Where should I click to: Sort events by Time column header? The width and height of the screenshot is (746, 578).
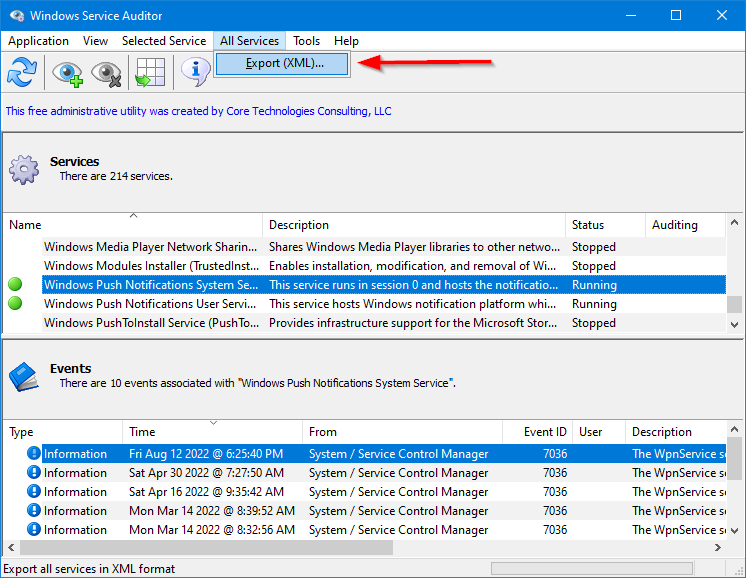213,431
